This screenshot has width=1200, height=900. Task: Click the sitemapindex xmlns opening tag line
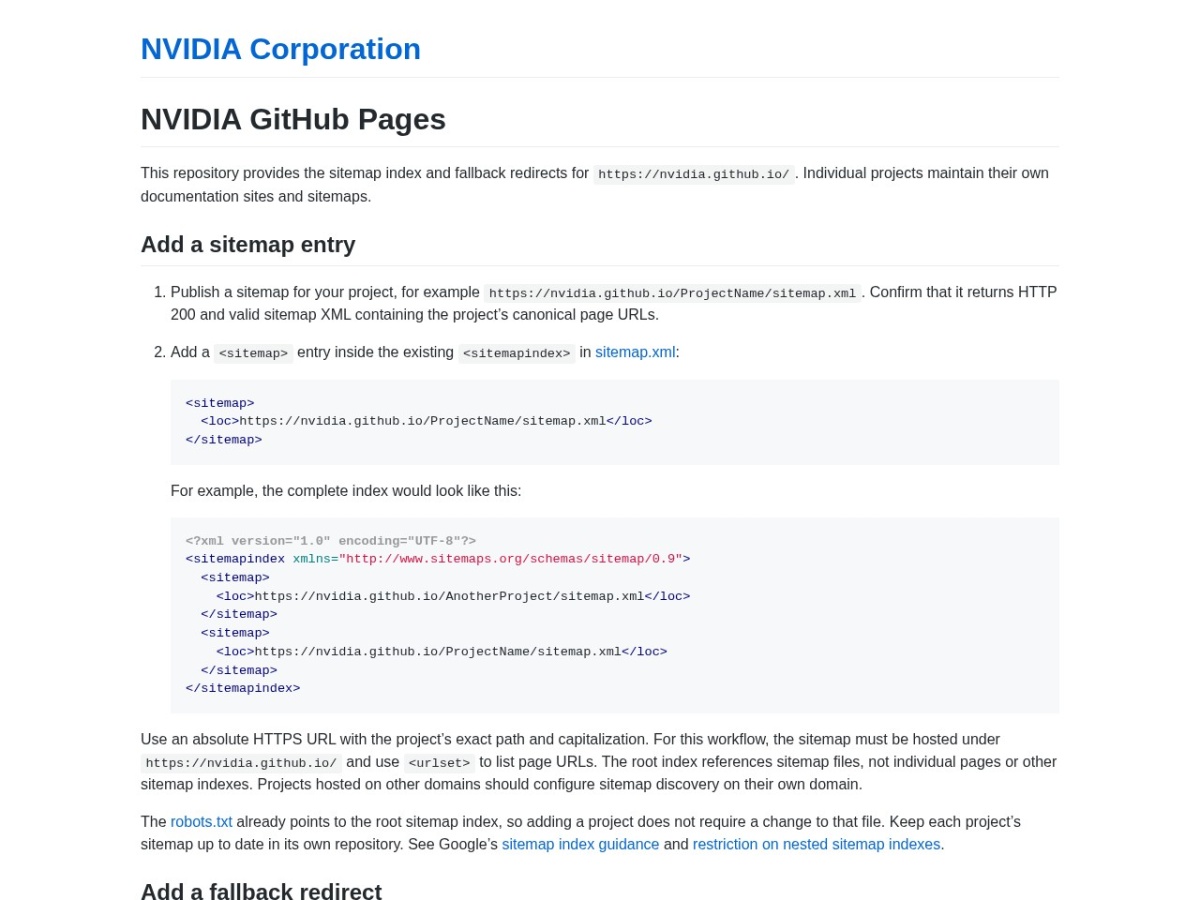[438, 559]
